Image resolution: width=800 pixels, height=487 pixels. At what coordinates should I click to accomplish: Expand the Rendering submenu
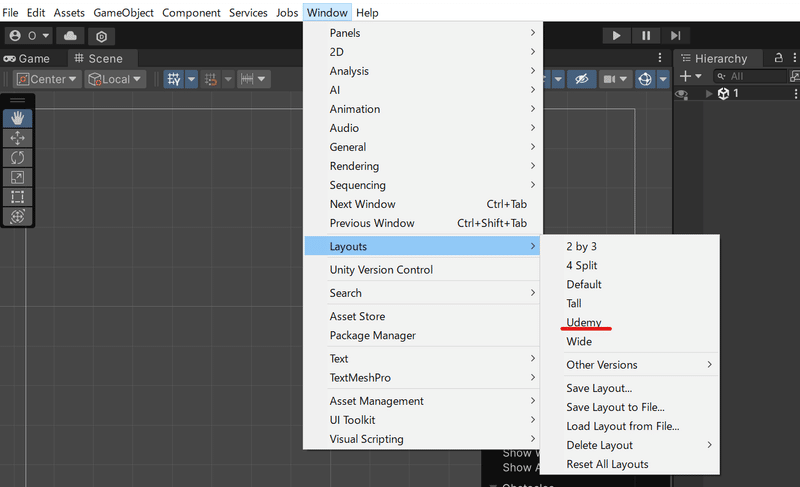coord(423,166)
